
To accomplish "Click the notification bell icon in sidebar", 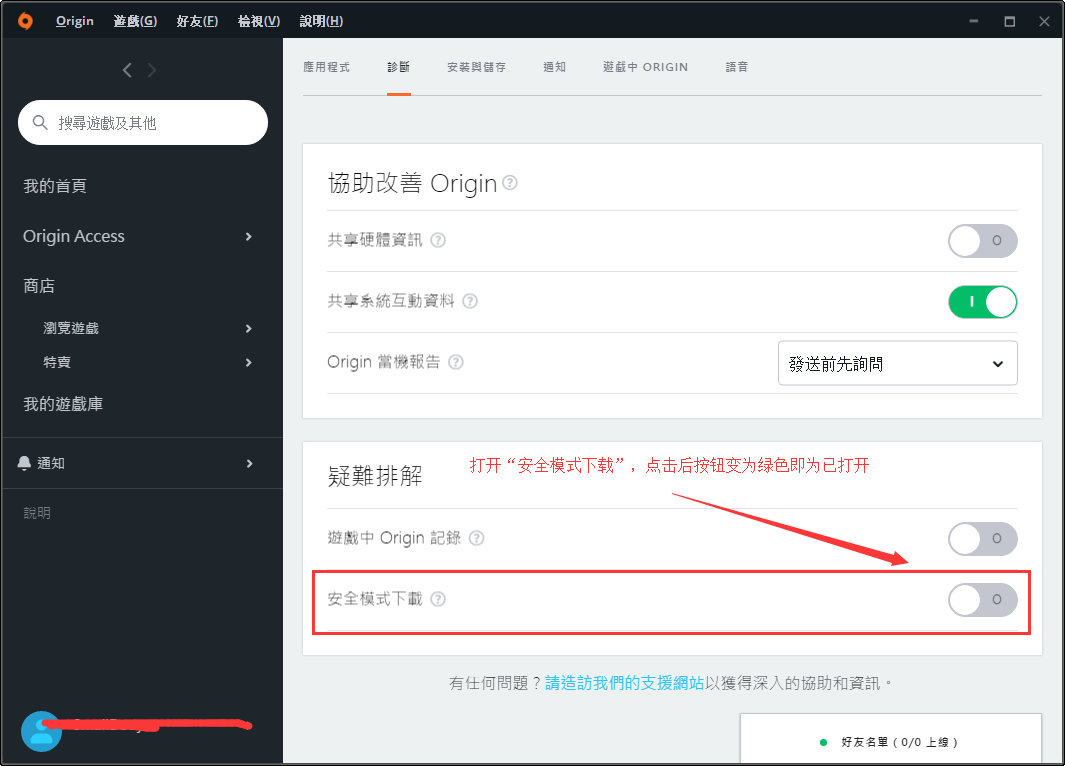I will (x=24, y=463).
